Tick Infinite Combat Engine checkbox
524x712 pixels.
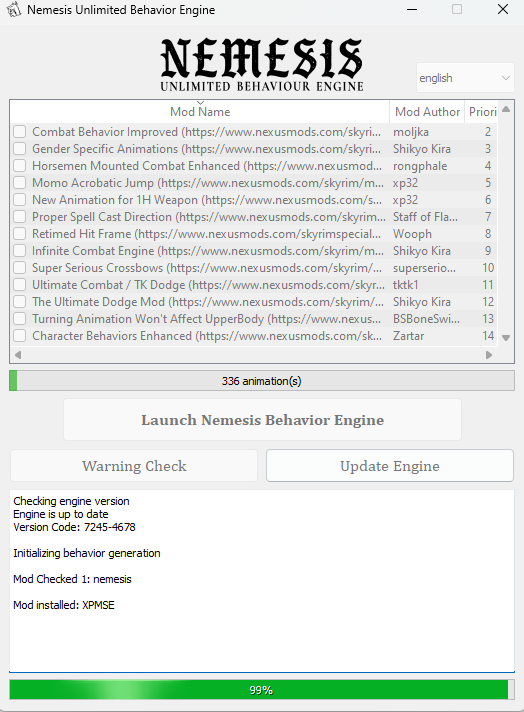[x=20, y=251]
